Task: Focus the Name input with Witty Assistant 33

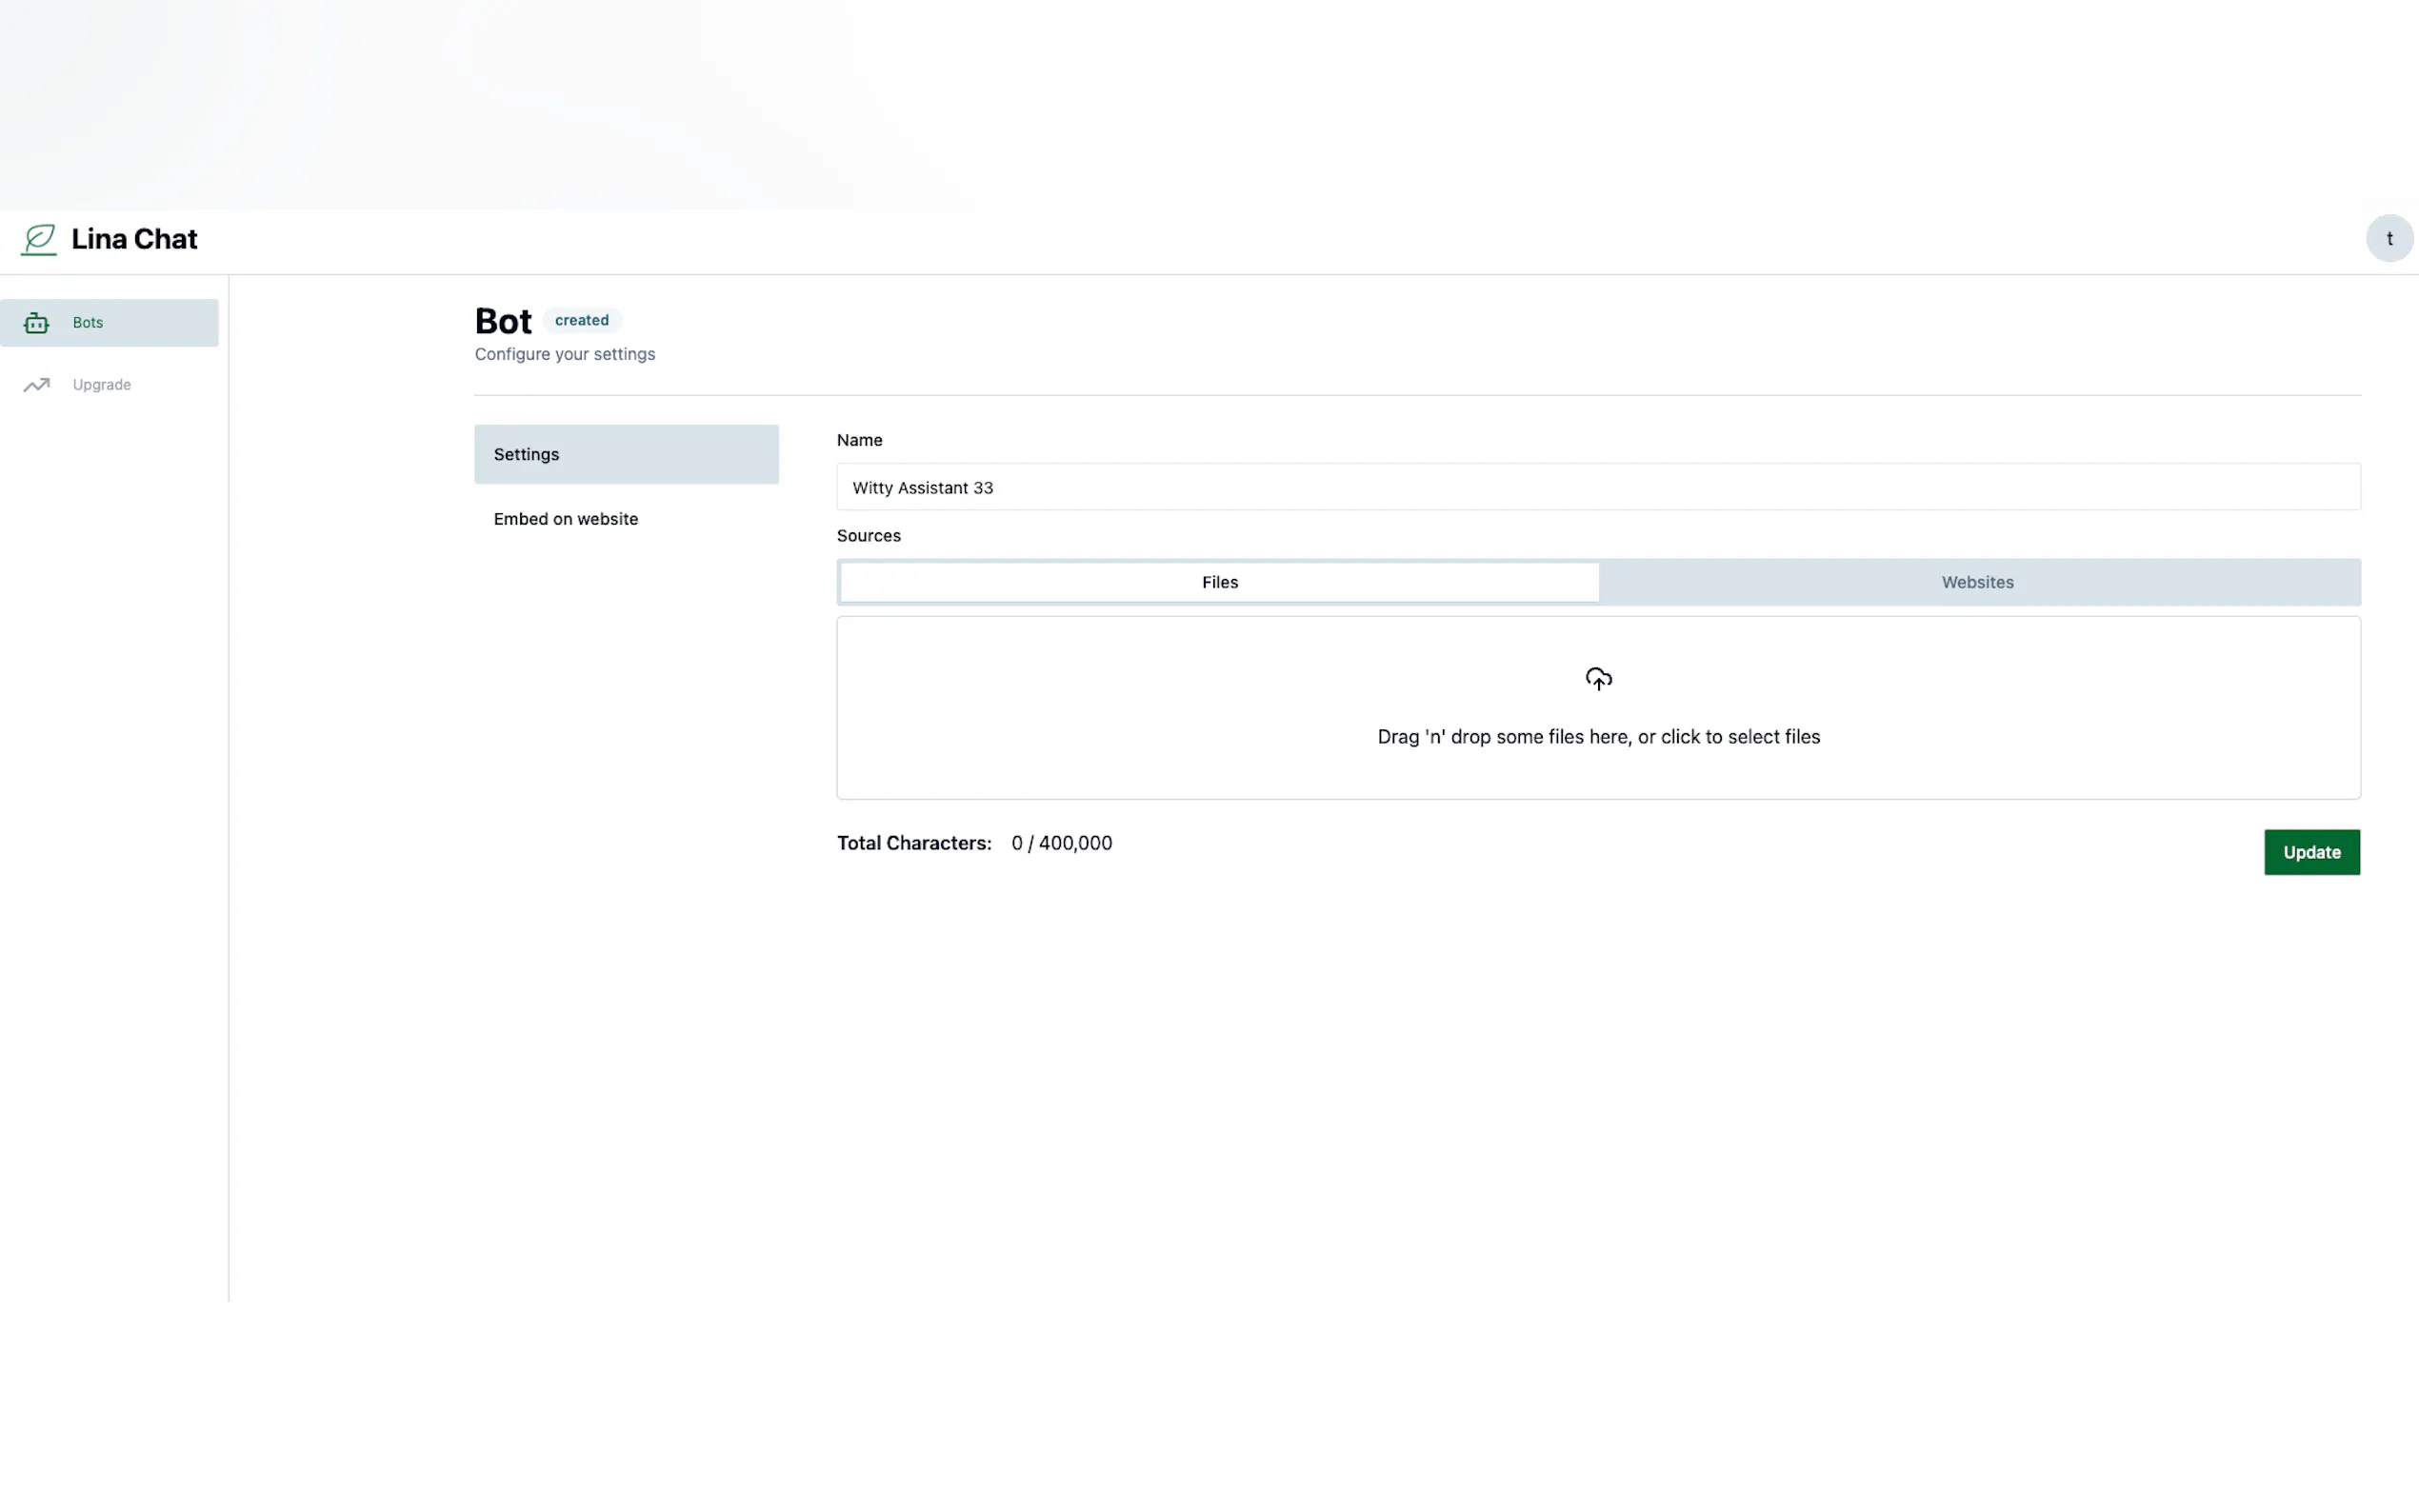Action: (x=1597, y=487)
